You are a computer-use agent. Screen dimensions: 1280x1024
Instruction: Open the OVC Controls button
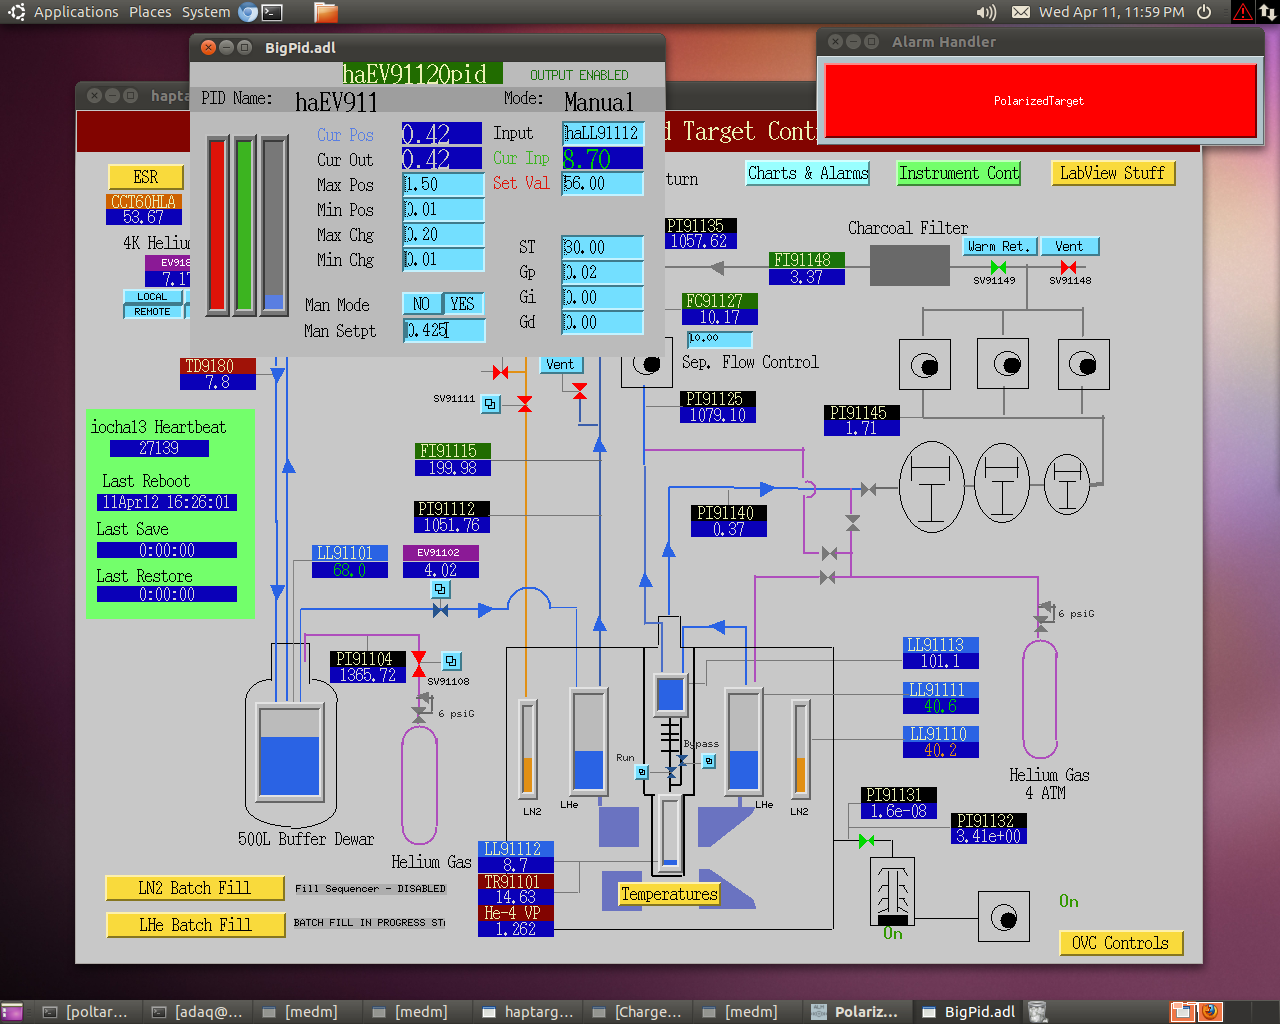[x=1120, y=943]
